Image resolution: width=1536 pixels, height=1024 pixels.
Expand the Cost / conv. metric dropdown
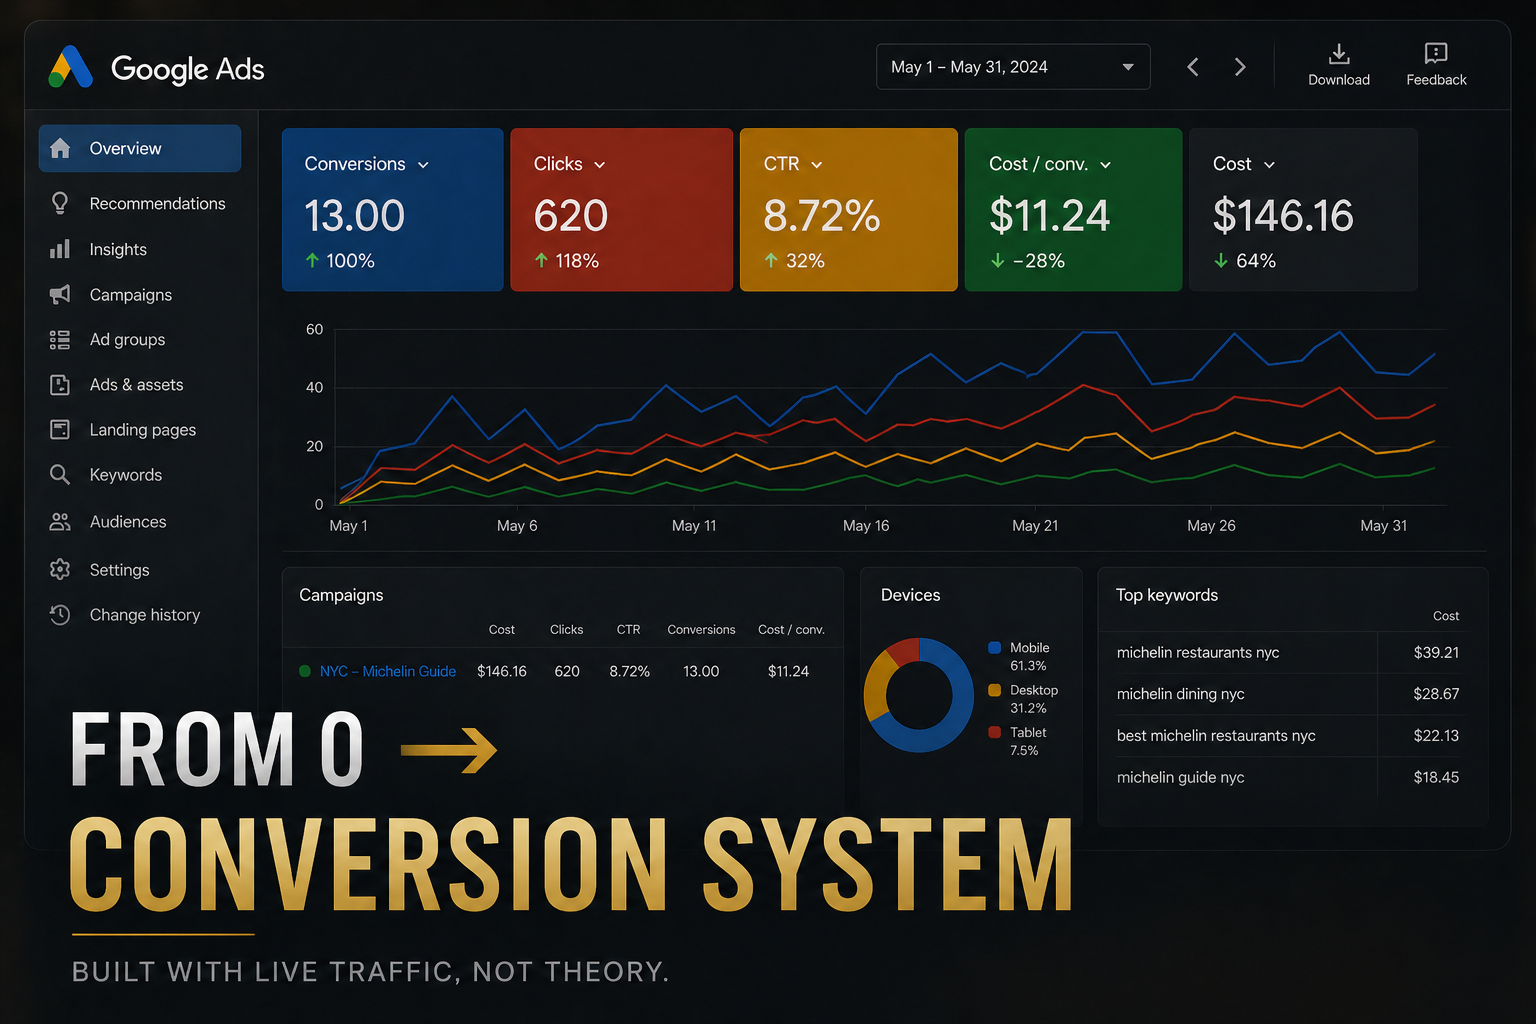tap(1105, 165)
